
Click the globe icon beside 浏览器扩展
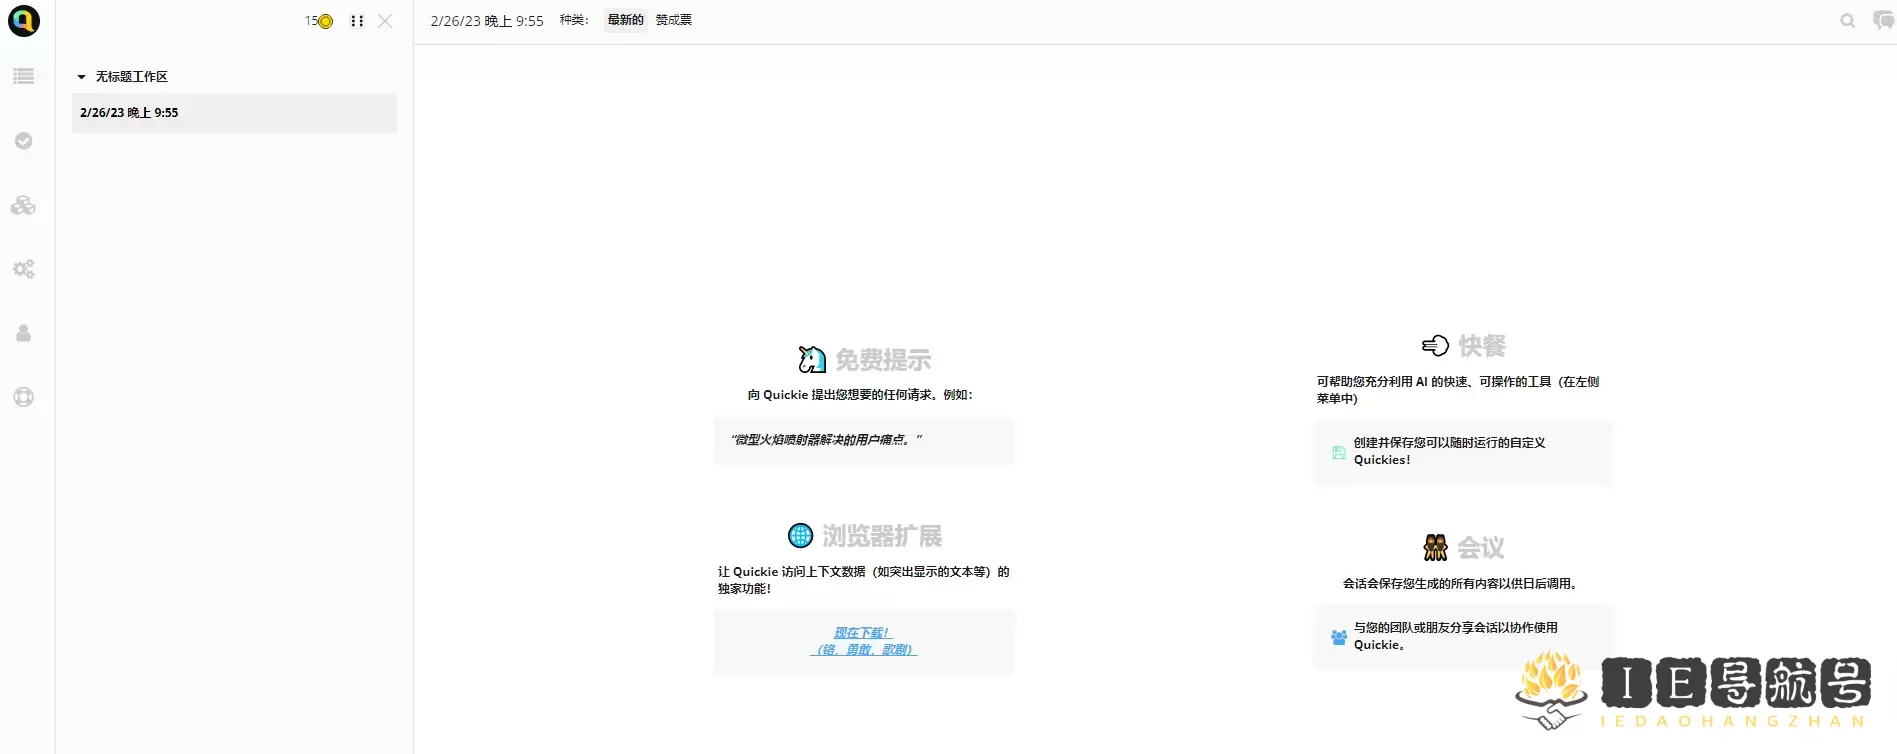coord(801,536)
